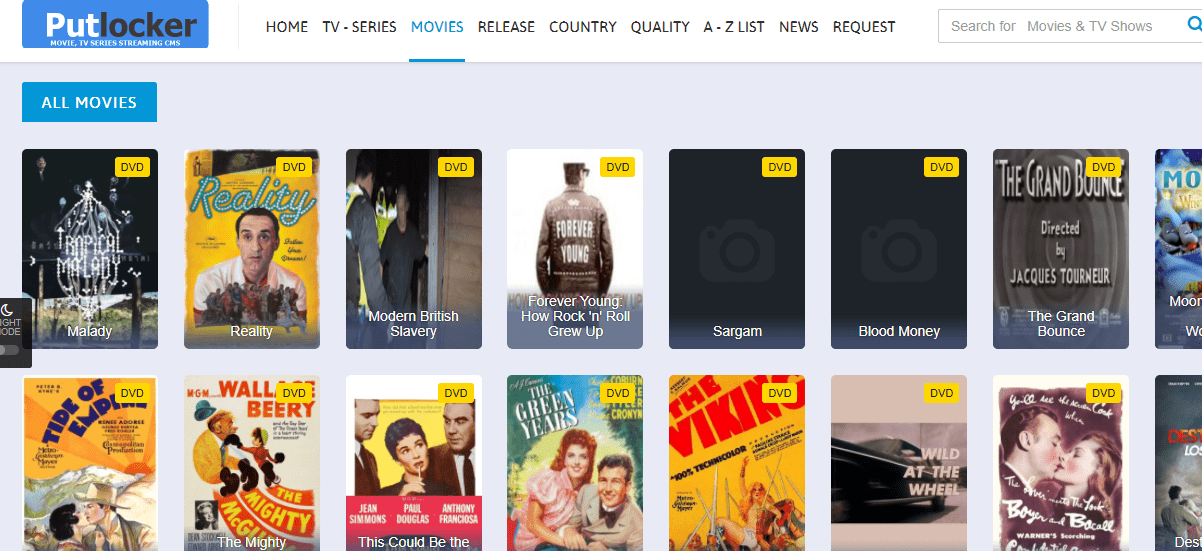Click the Forever Young: How Rock 'n' Roll title
This screenshot has height=551, width=1202.
tap(575, 316)
